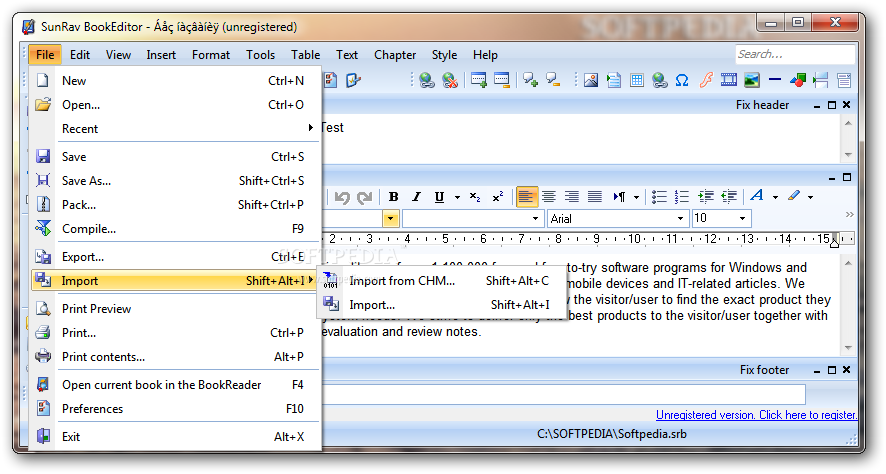Toggle italic formatting
886x474 pixels.
pos(416,197)
